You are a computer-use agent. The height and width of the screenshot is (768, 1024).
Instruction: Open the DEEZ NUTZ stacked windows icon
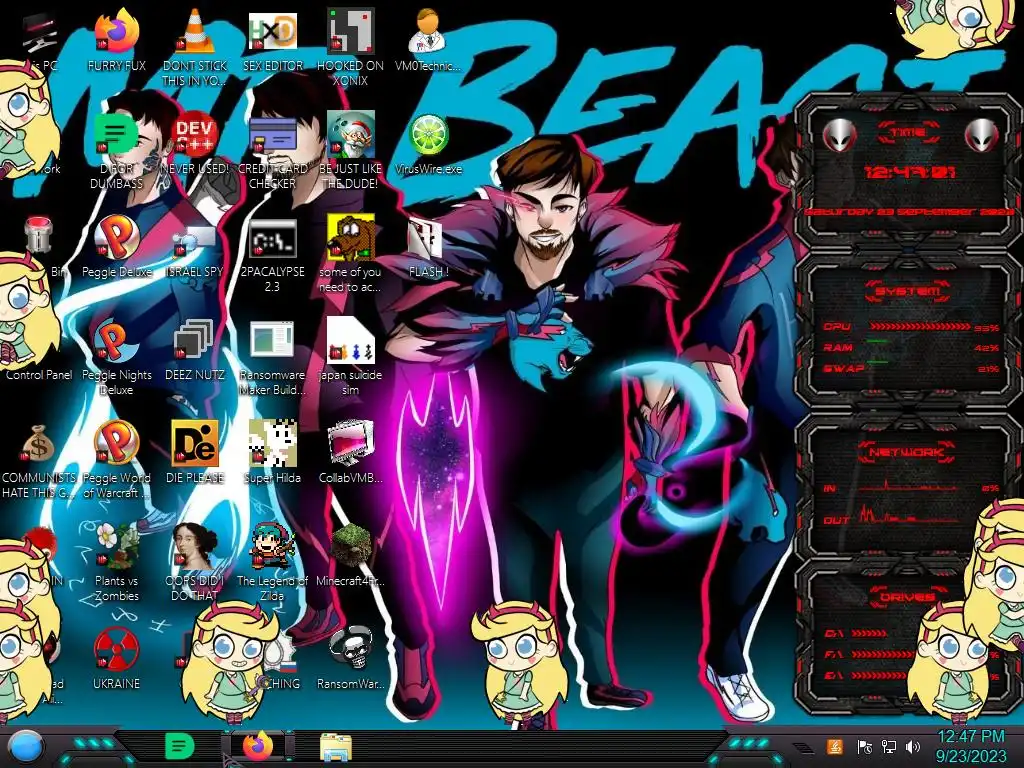point(193,339)
